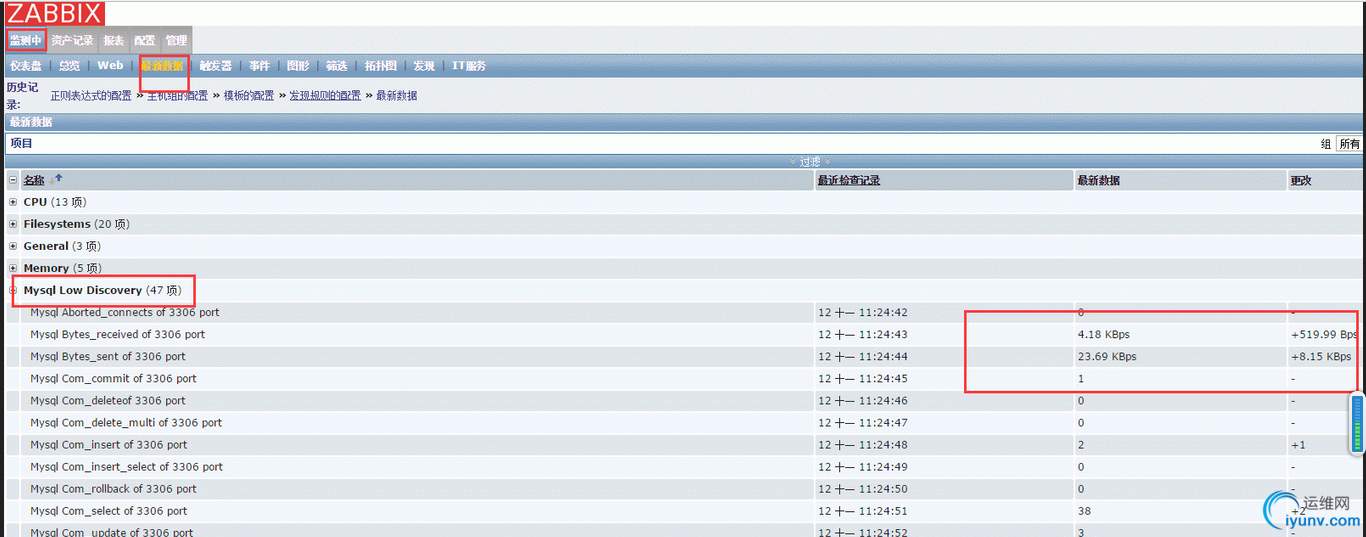This screenshot has height=537, width=1366.
Task: Open the 监测中 main menu tab
Action: click(x=26, y=41)
